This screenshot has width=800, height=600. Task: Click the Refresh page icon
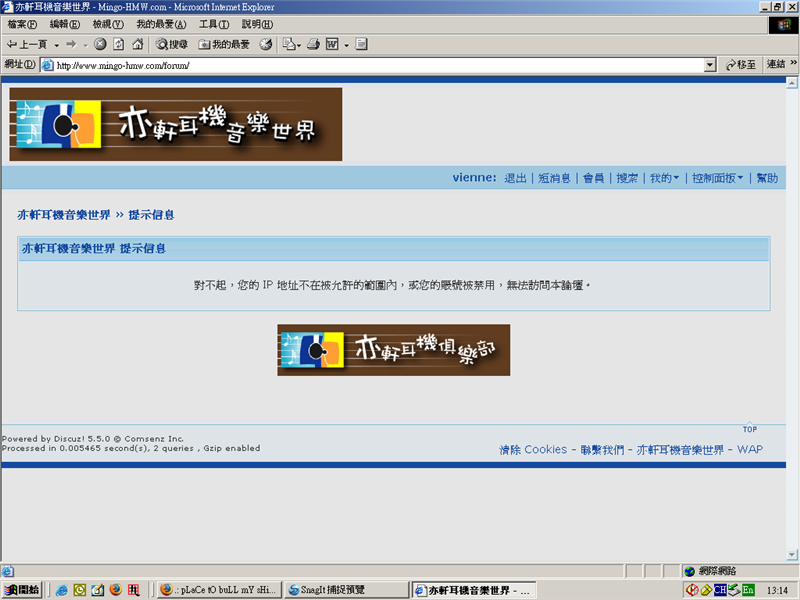119,44
